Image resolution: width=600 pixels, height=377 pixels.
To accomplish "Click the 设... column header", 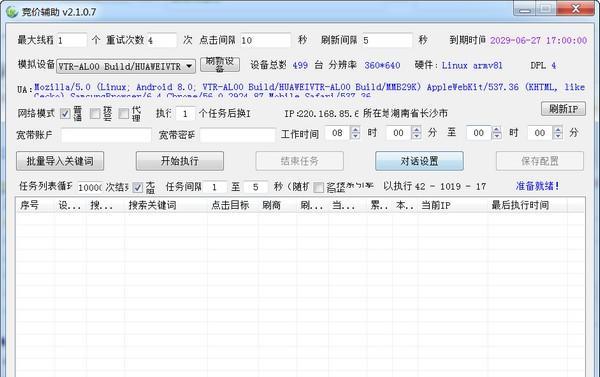I will click(70, 205).
